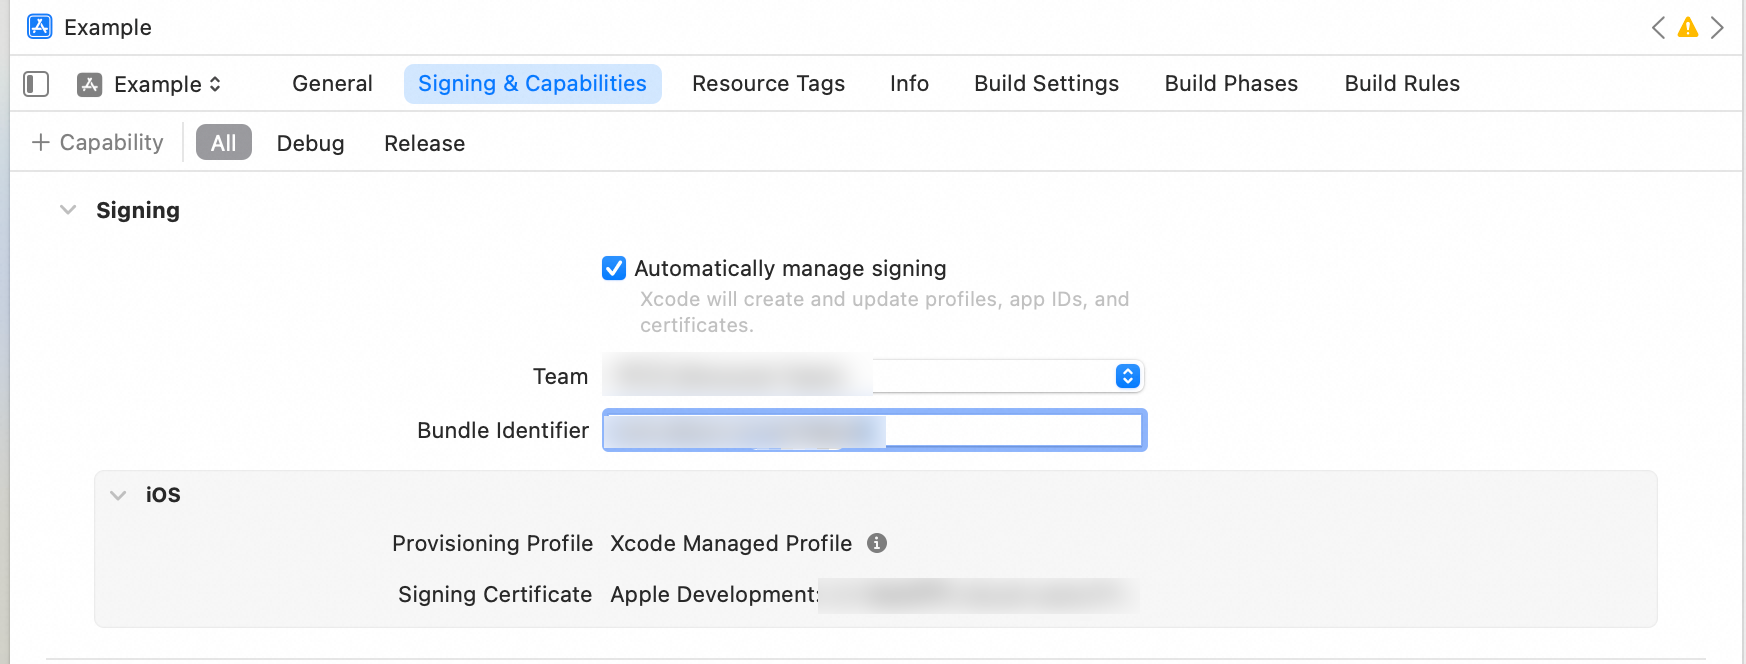Image resolution: width=1746 pixels, height=664 pixels.
Task: Go to previous issue with left chevron
Action: tap(1658, 27)
